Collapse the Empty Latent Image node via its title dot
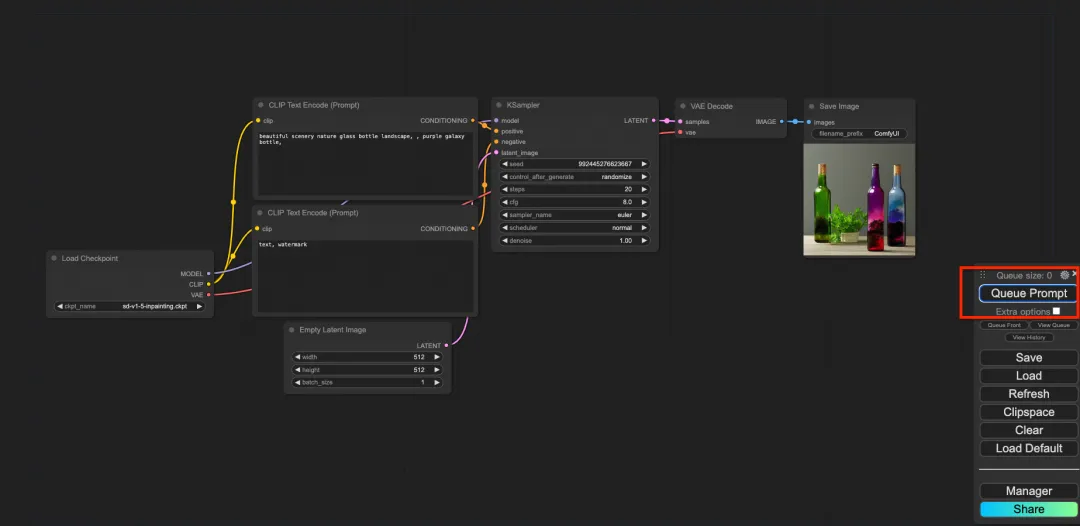The image size is (1080, 526). (291, 330)
